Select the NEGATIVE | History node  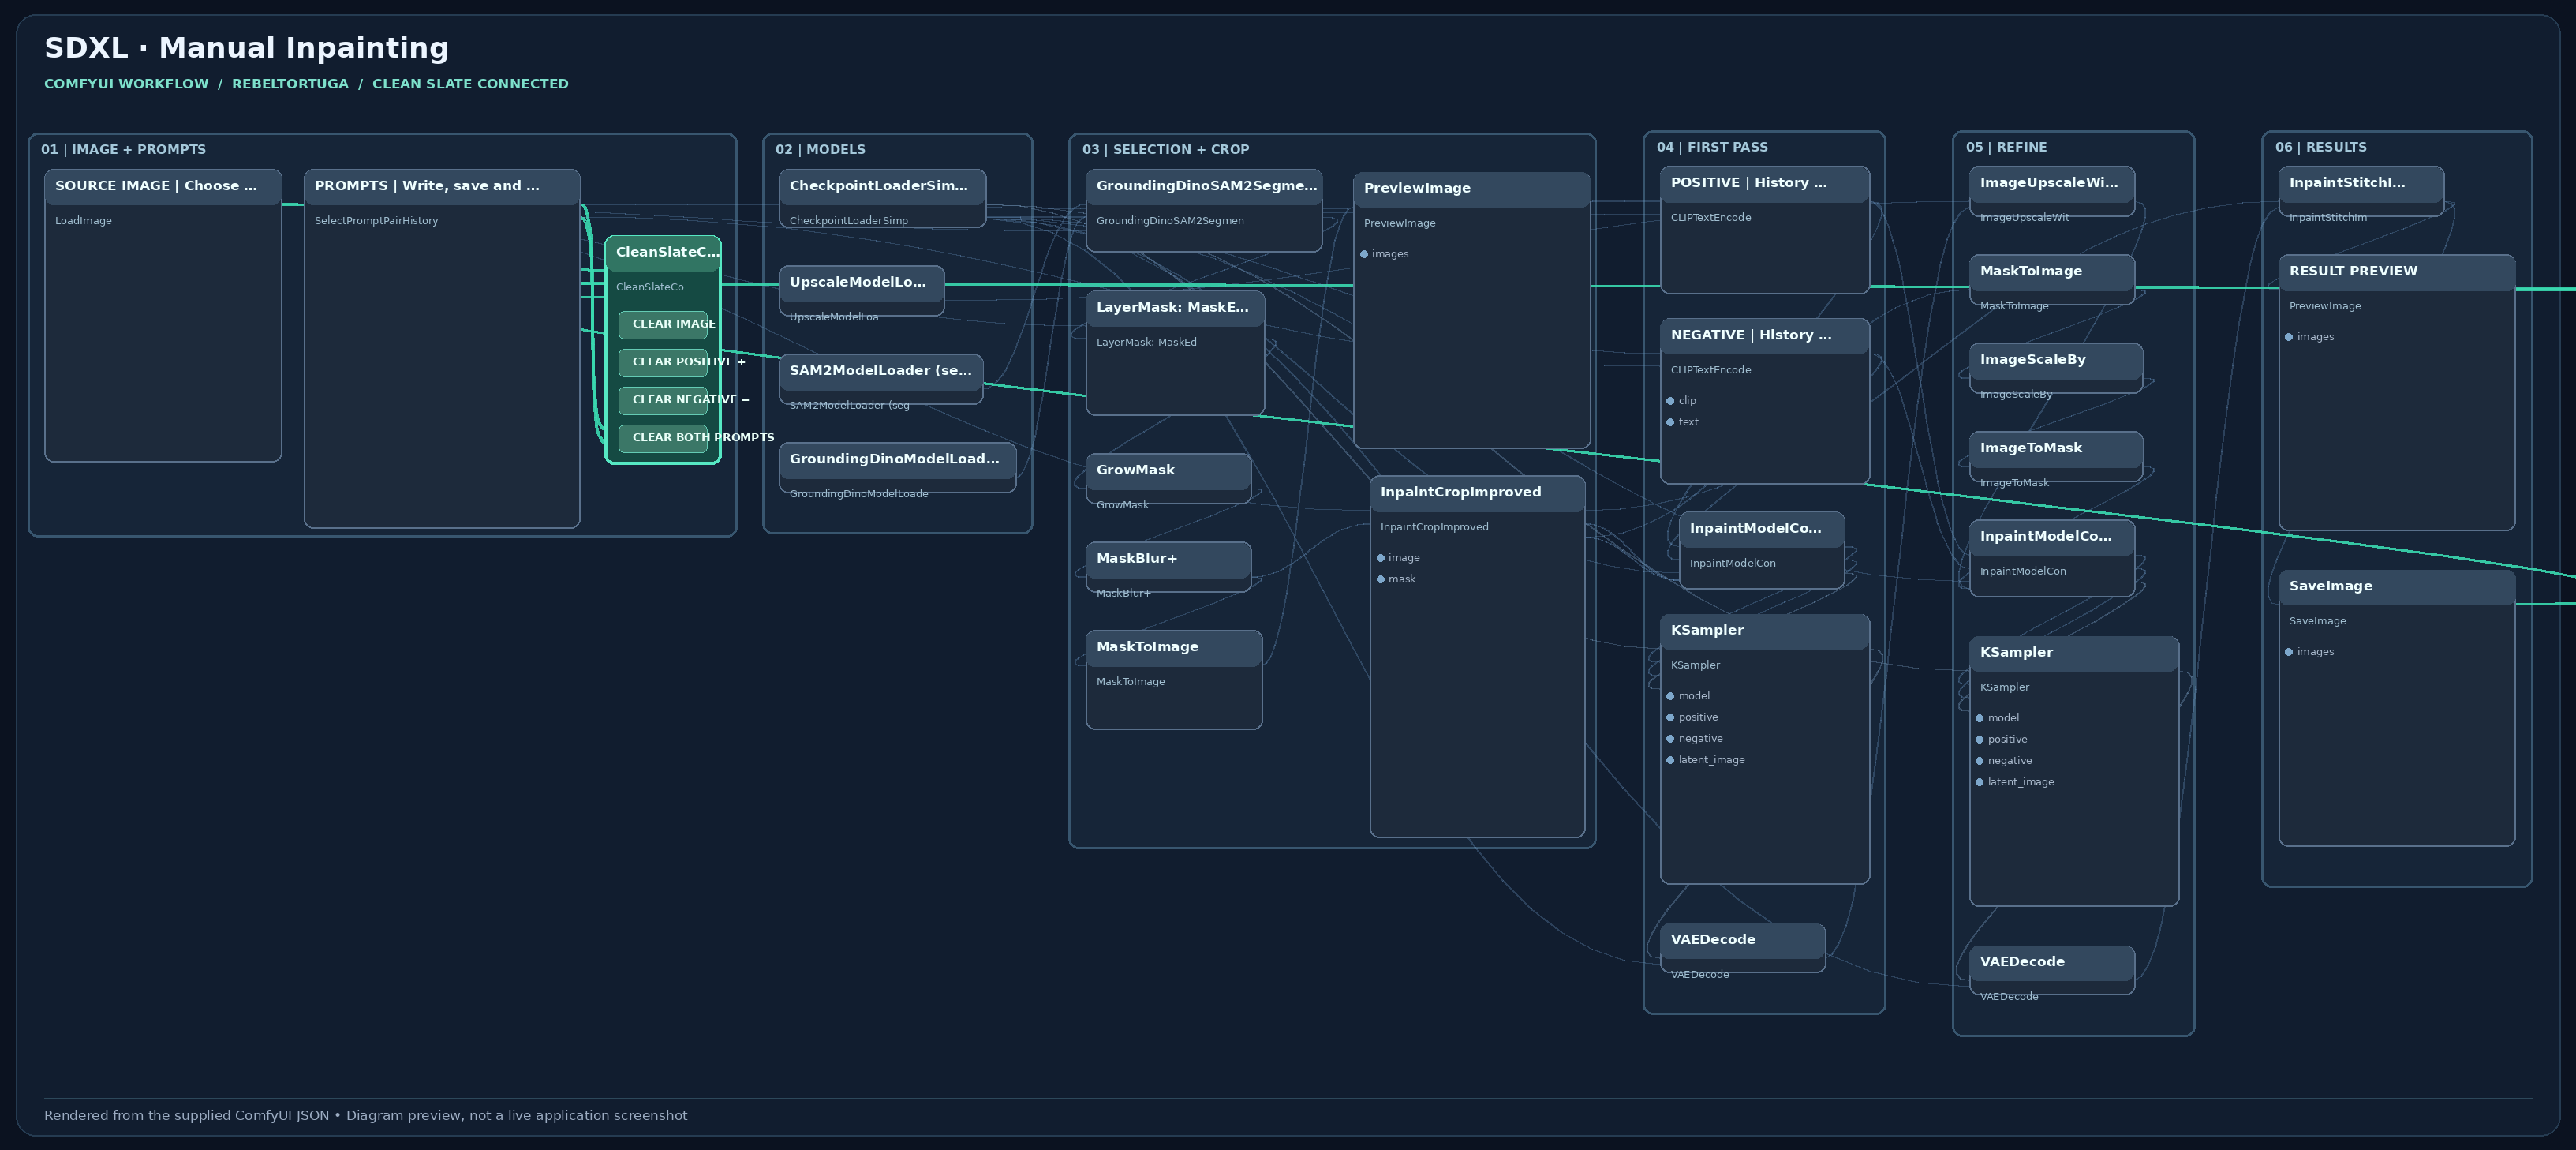pos(1765,401)
